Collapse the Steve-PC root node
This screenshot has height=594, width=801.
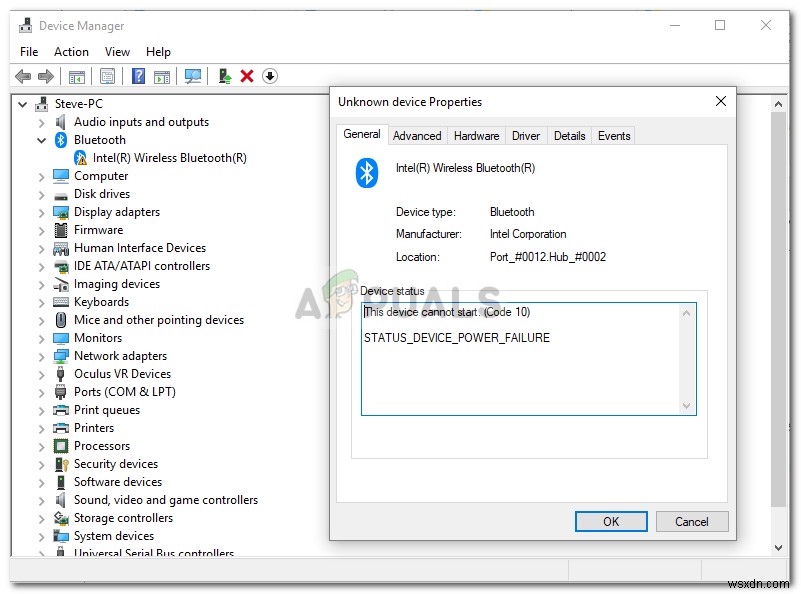click(22, 104)
